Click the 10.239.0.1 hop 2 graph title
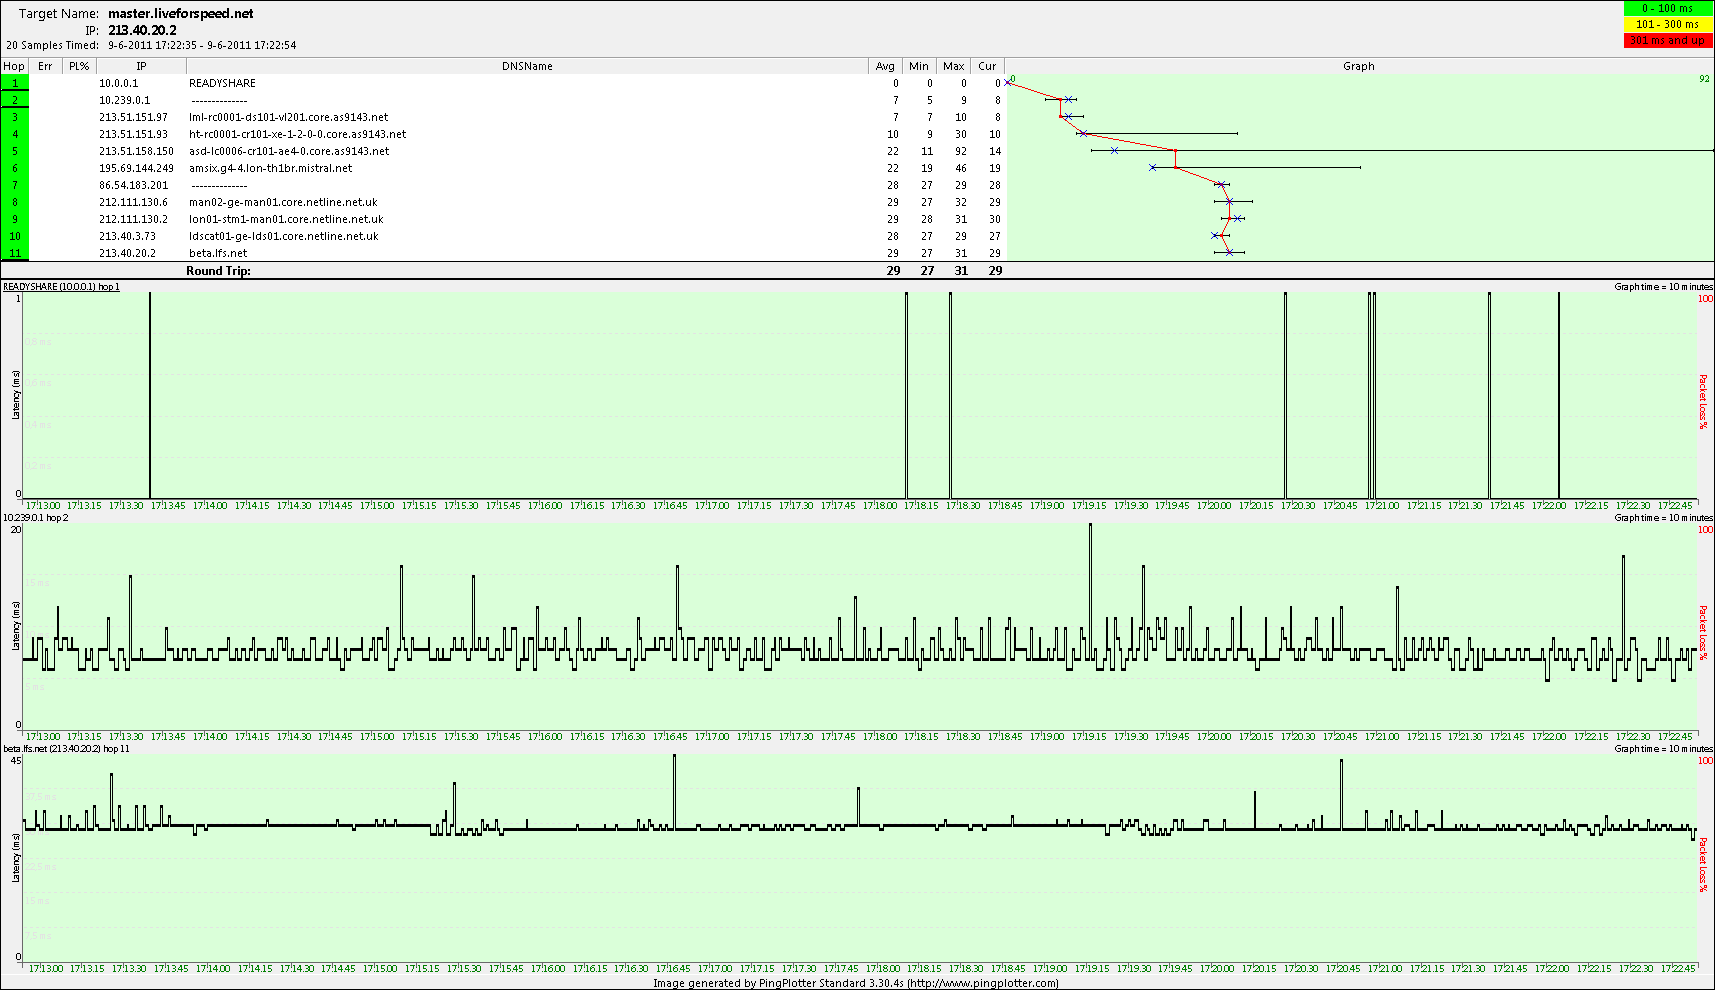Screen dimensions: 1715x990 point(36,518)
